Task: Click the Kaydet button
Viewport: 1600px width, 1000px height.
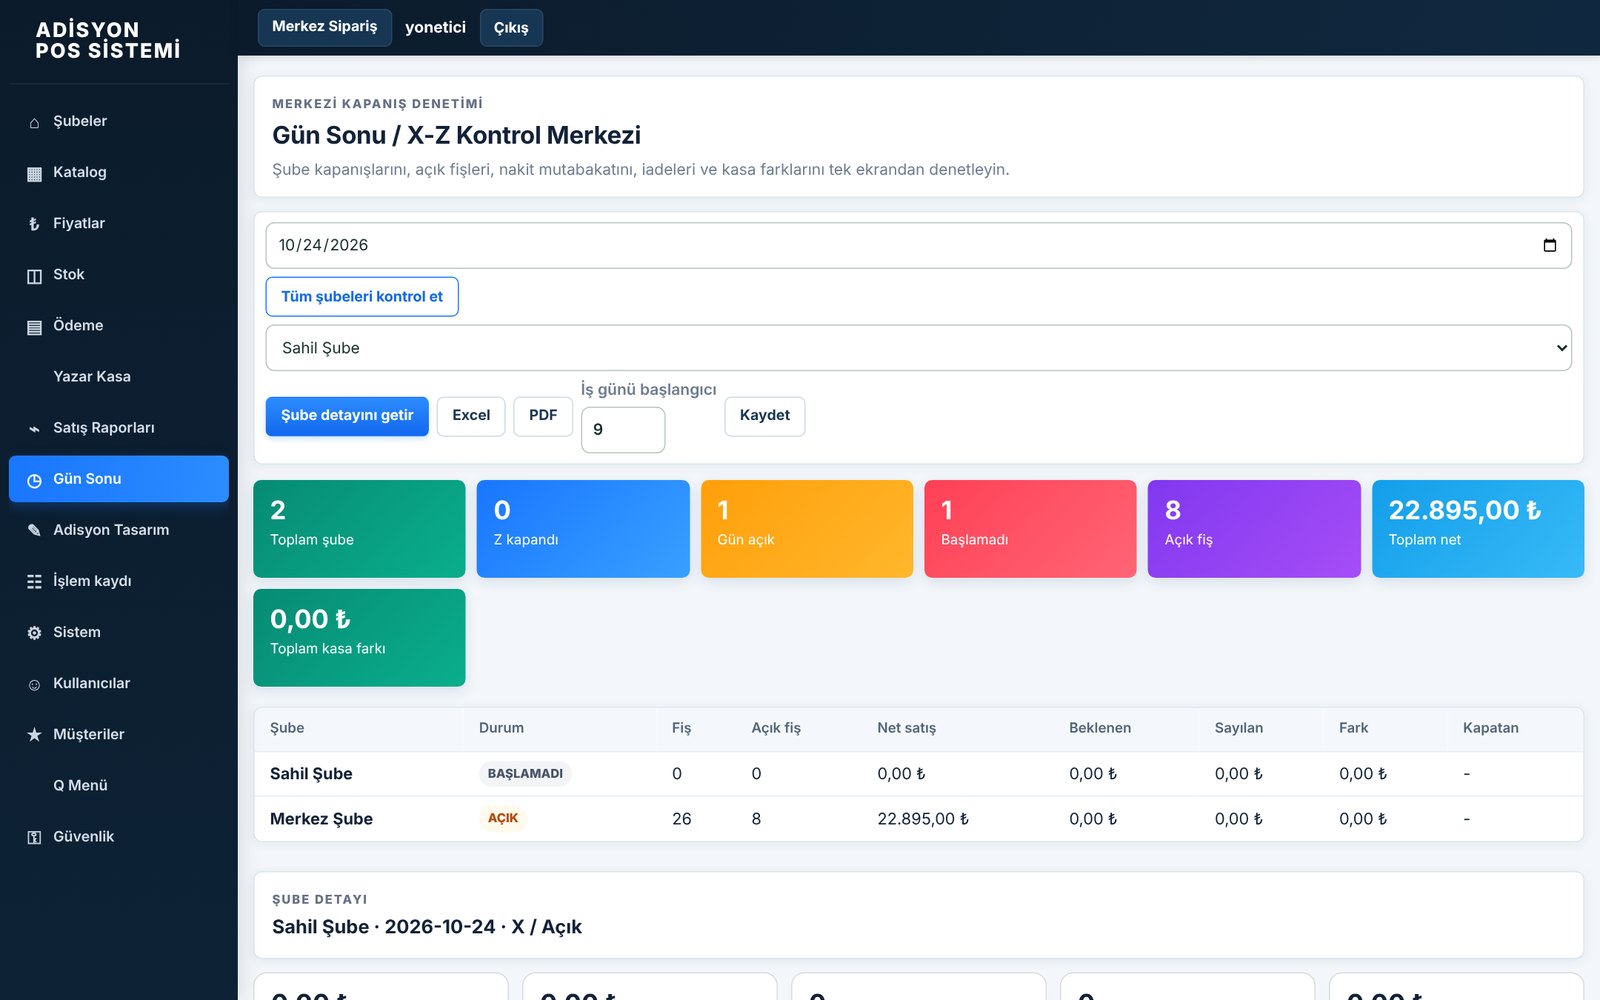Action: pyautogui.click(x=765, y=416)
